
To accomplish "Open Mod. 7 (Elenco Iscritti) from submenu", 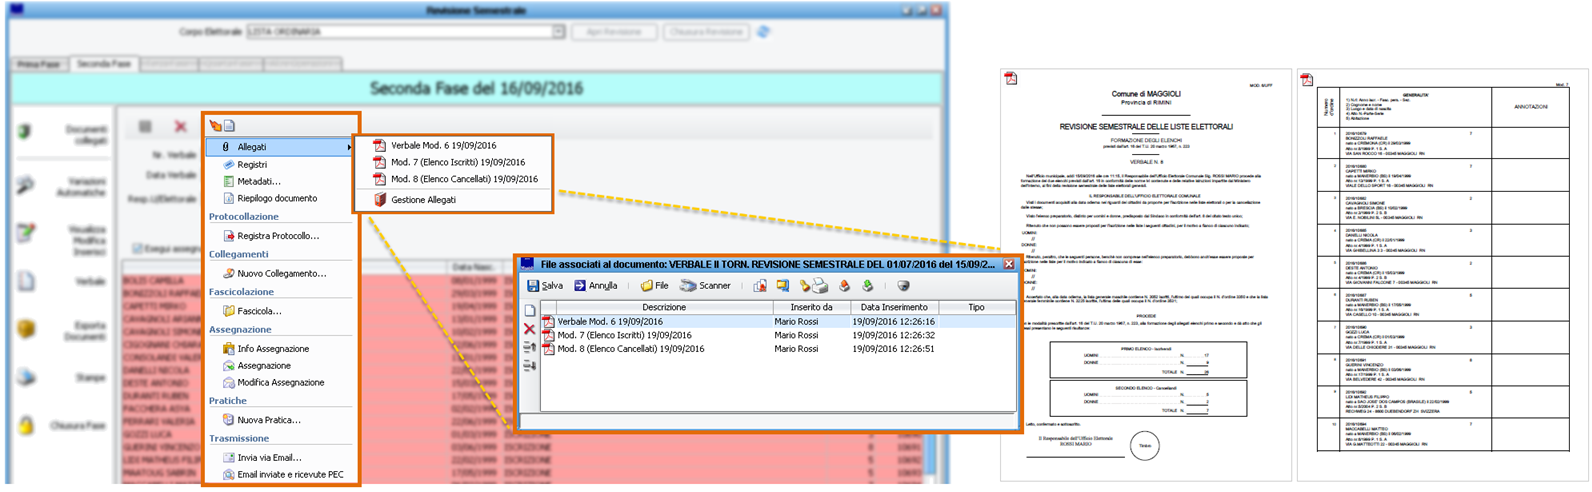I will 457,162.
